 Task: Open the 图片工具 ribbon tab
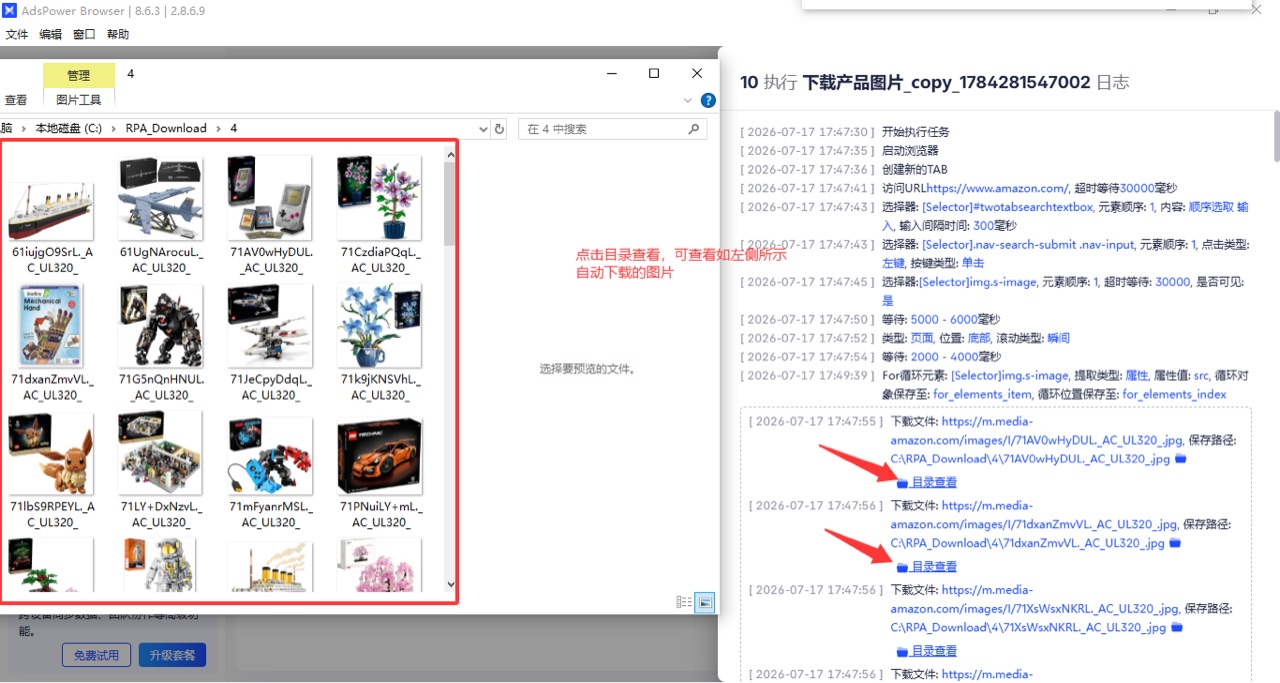coord(79,100)
